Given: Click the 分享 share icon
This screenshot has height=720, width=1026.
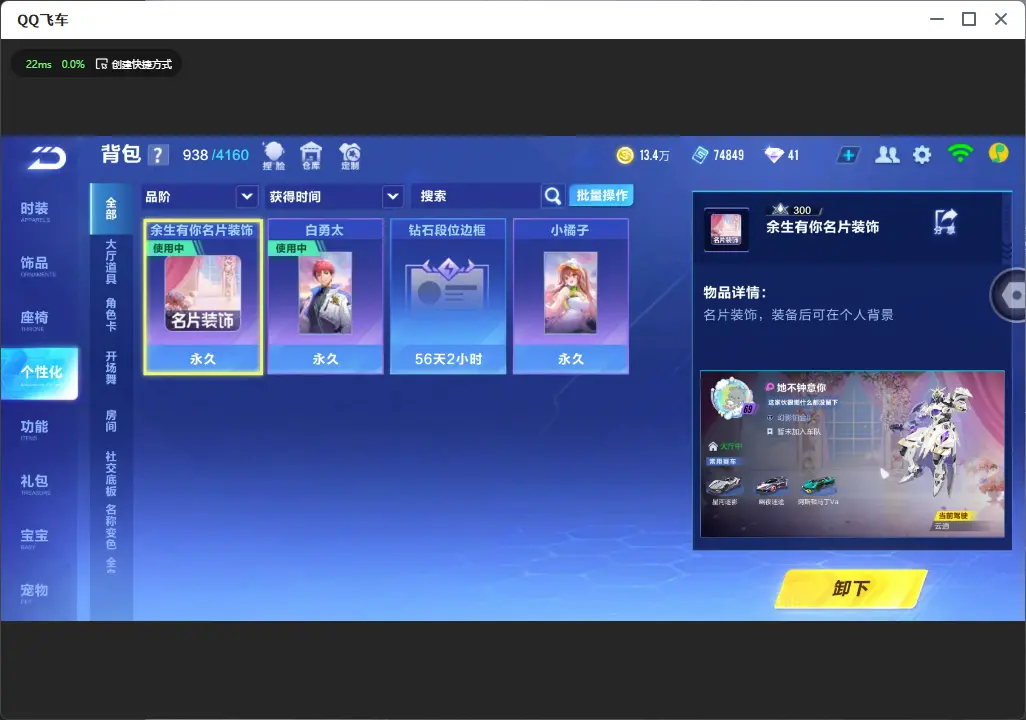Looking at the screenshot, I should 945,222.
